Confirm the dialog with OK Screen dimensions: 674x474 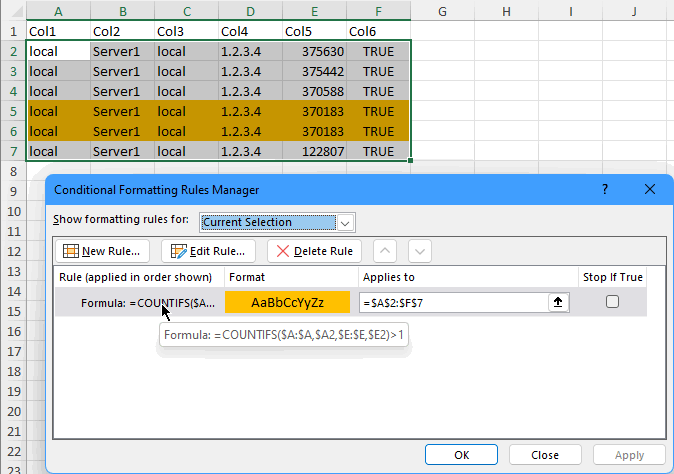461,455
